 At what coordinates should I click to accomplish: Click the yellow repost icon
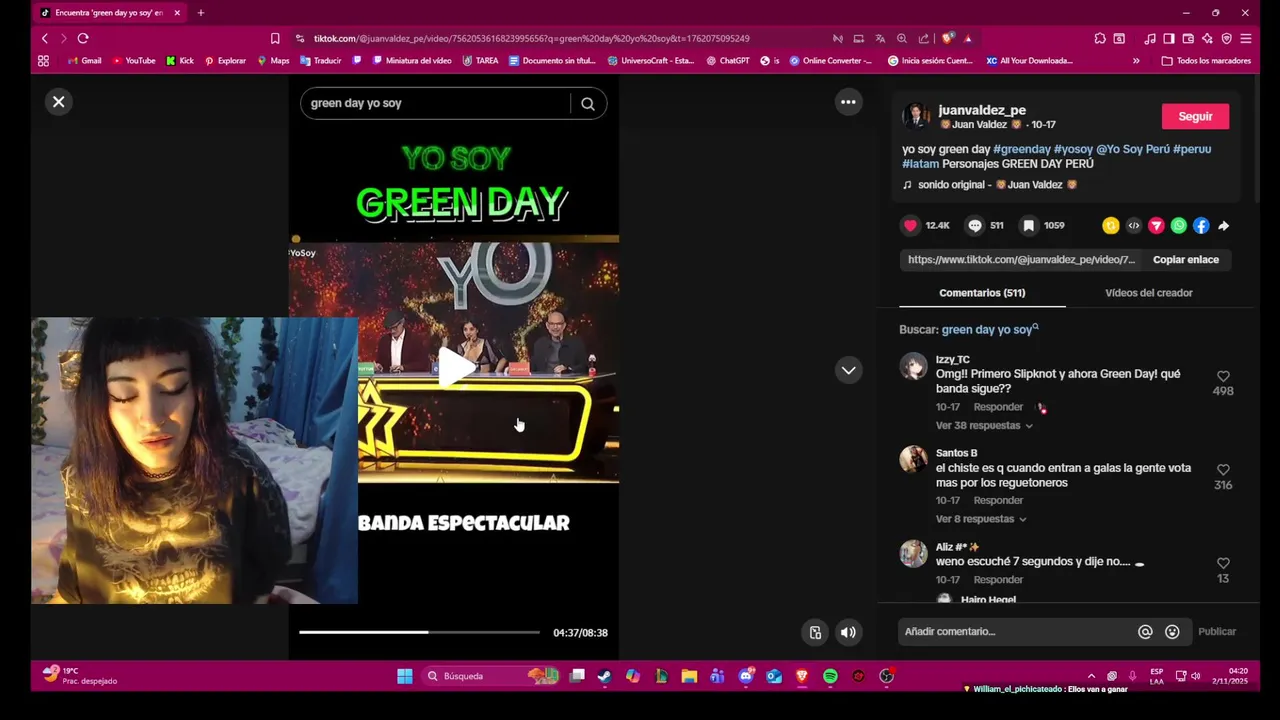[x=1111, y=226]
